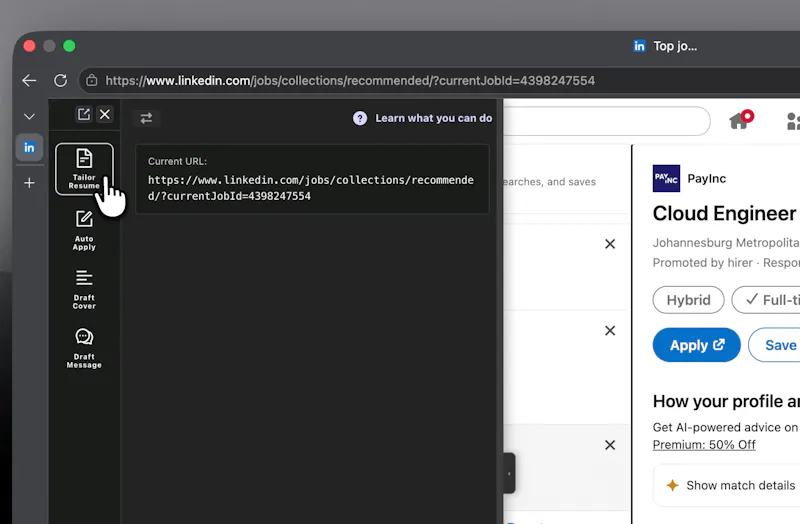Click the LinkedIn search field
The image size is (800, 524).
click(x=607, y=121)
